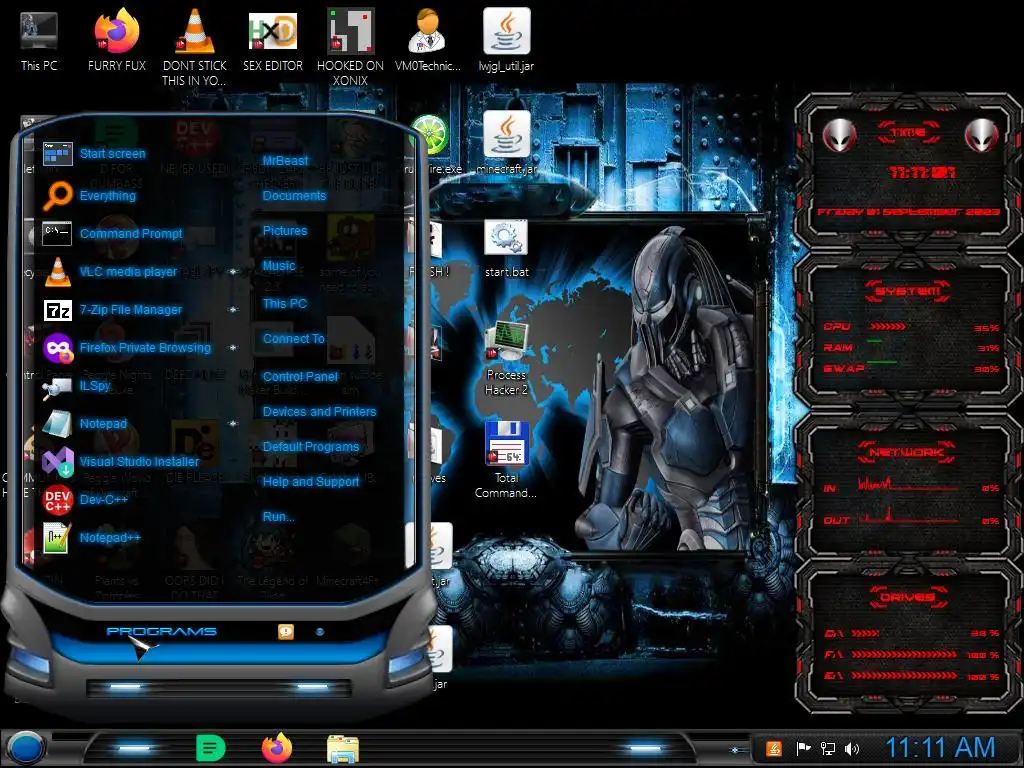
Task: Open Devices and Printers
Action: 319,411
